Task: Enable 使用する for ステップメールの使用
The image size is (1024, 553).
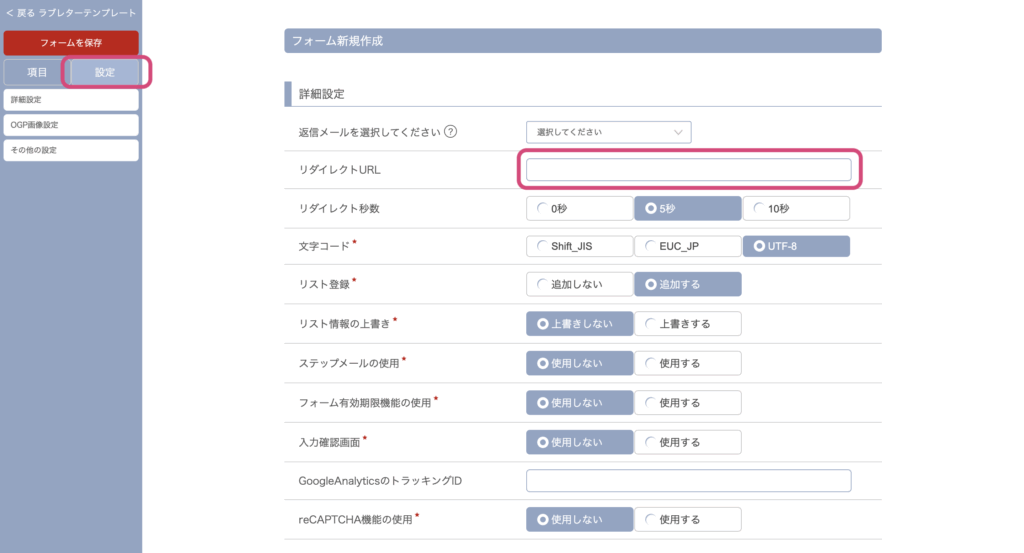Action: [688, 363]
